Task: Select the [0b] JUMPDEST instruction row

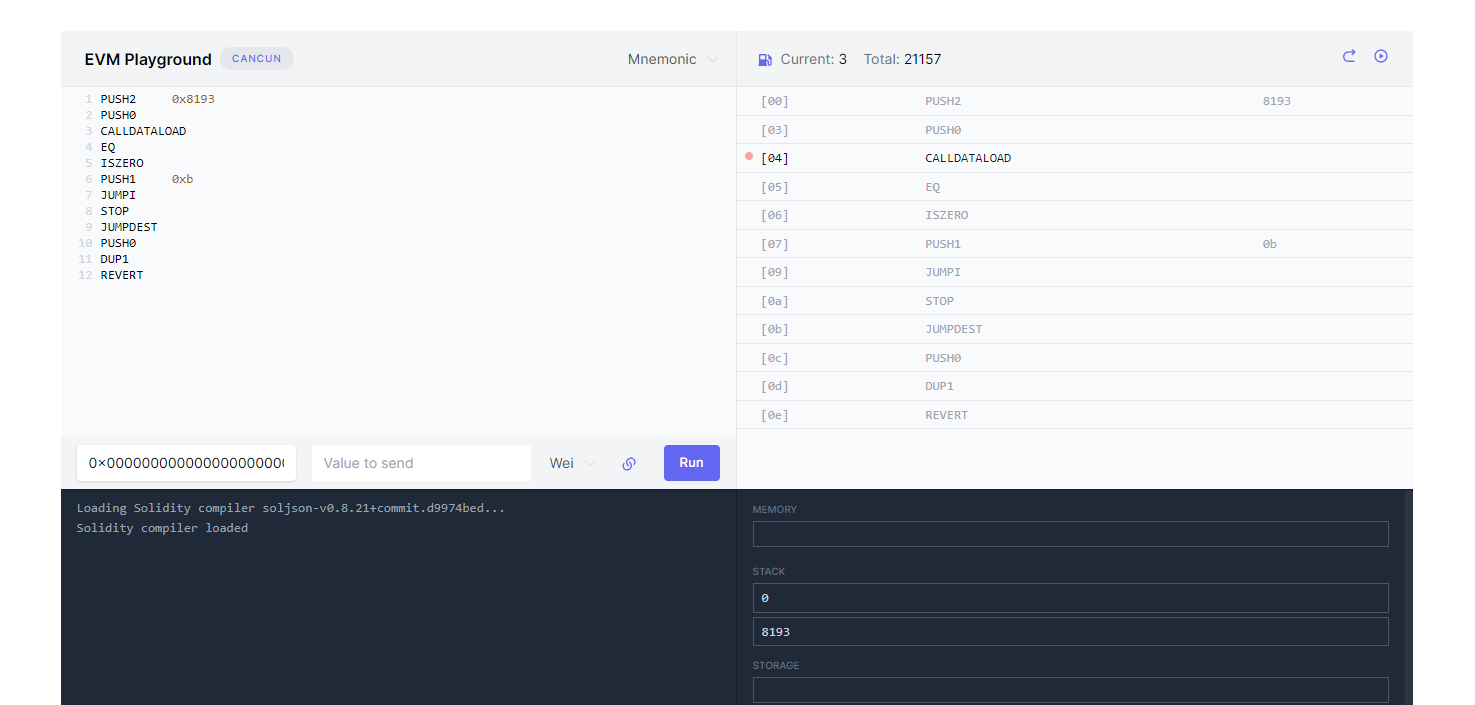Action: tap(1074, 329)
